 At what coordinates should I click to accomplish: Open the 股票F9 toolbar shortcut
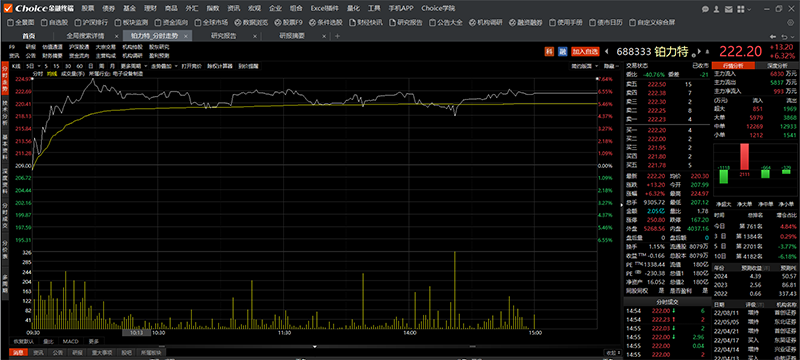(x=289, y=22)
